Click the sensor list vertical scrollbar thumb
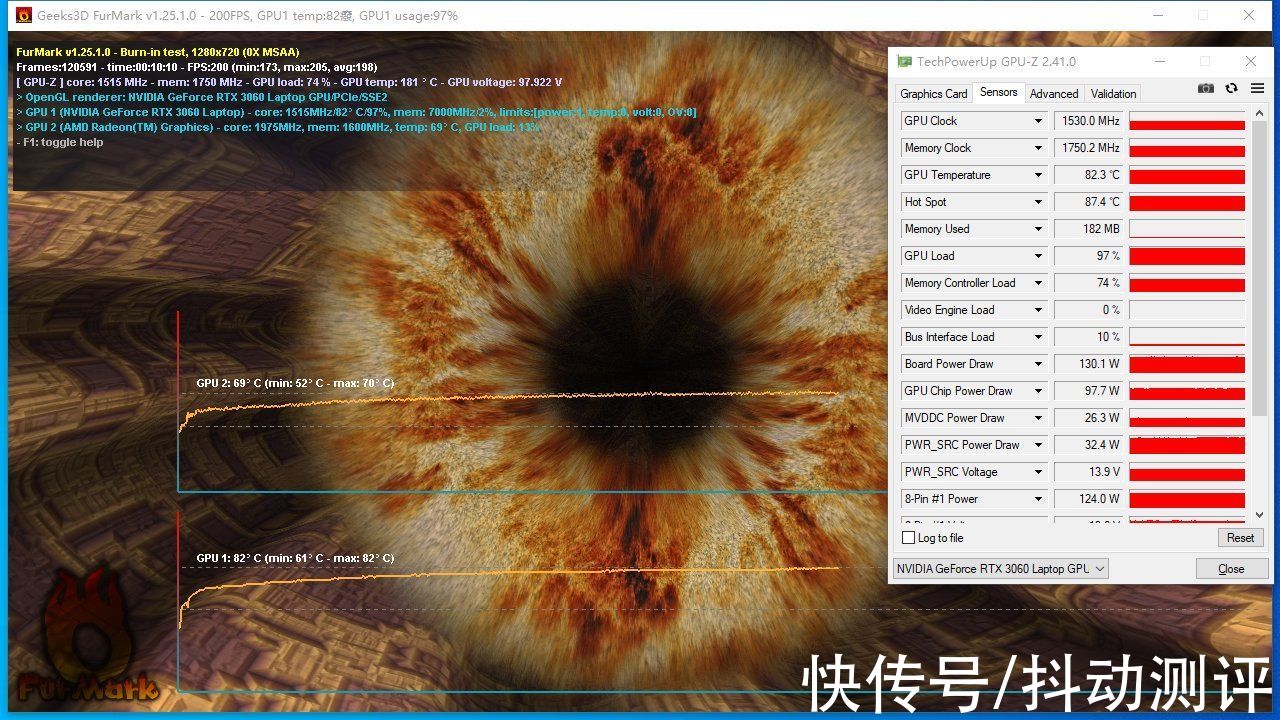 (x=1259, y=270)
